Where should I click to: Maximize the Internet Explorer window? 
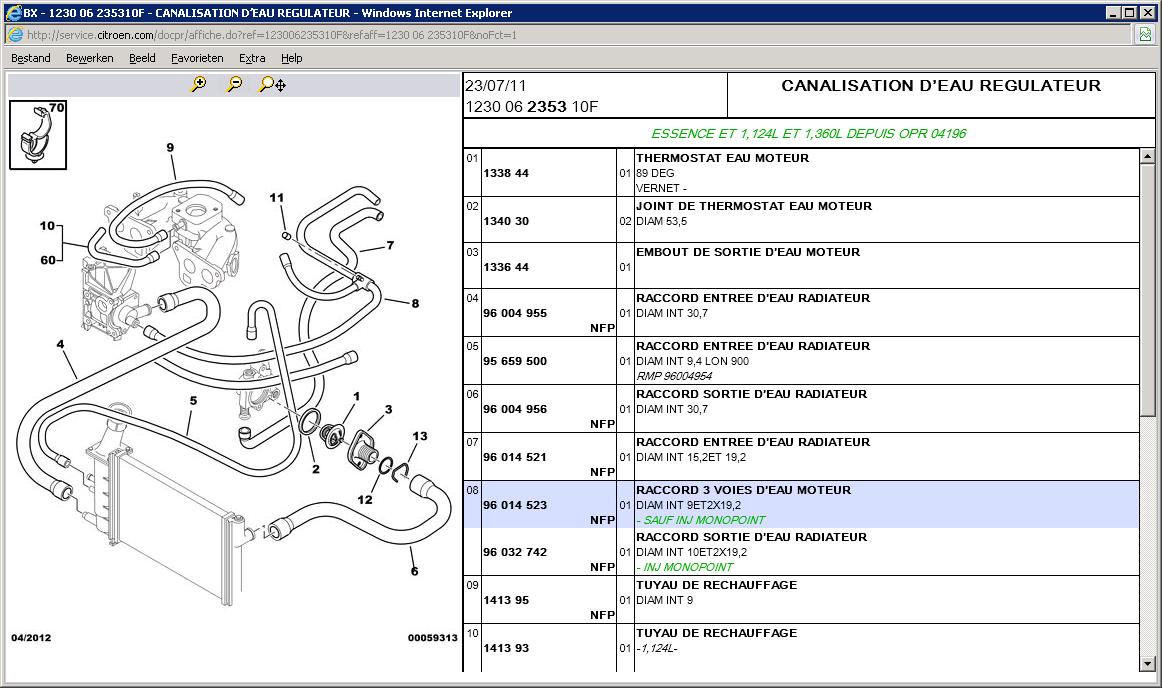click(x=1130, y=13)
